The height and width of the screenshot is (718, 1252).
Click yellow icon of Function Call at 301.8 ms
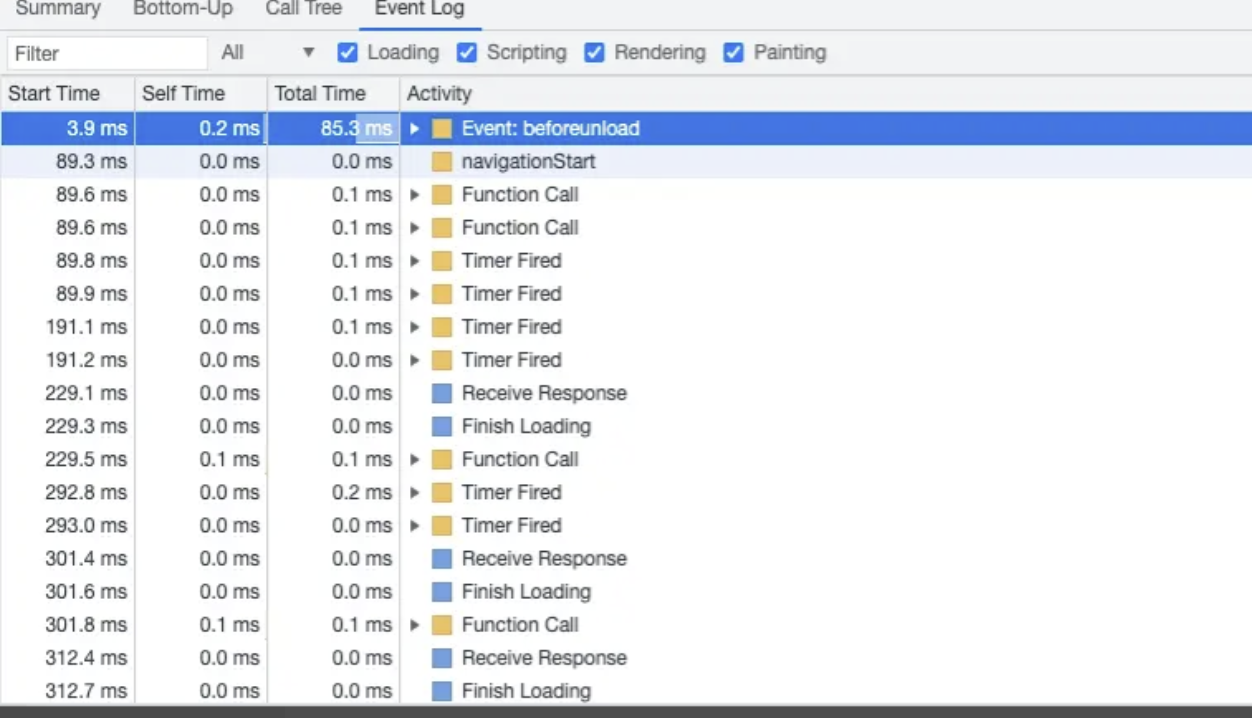tap(442, 625)
